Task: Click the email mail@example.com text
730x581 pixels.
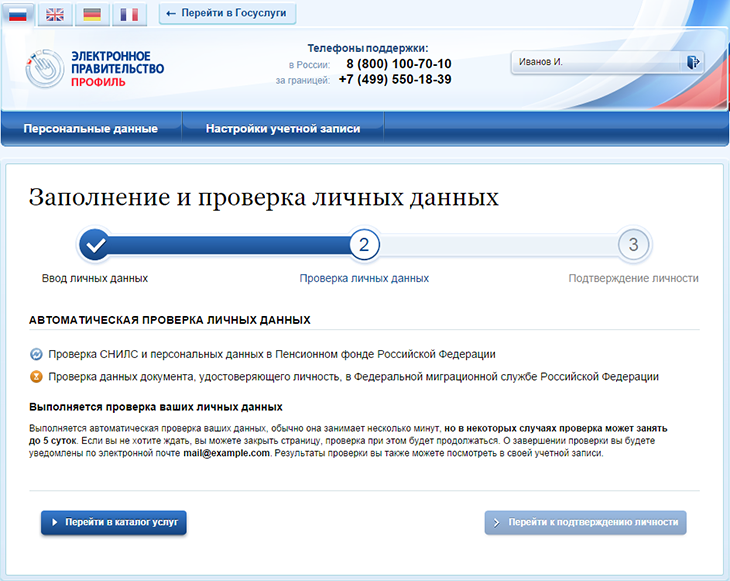Action: [x=226, y=453]
